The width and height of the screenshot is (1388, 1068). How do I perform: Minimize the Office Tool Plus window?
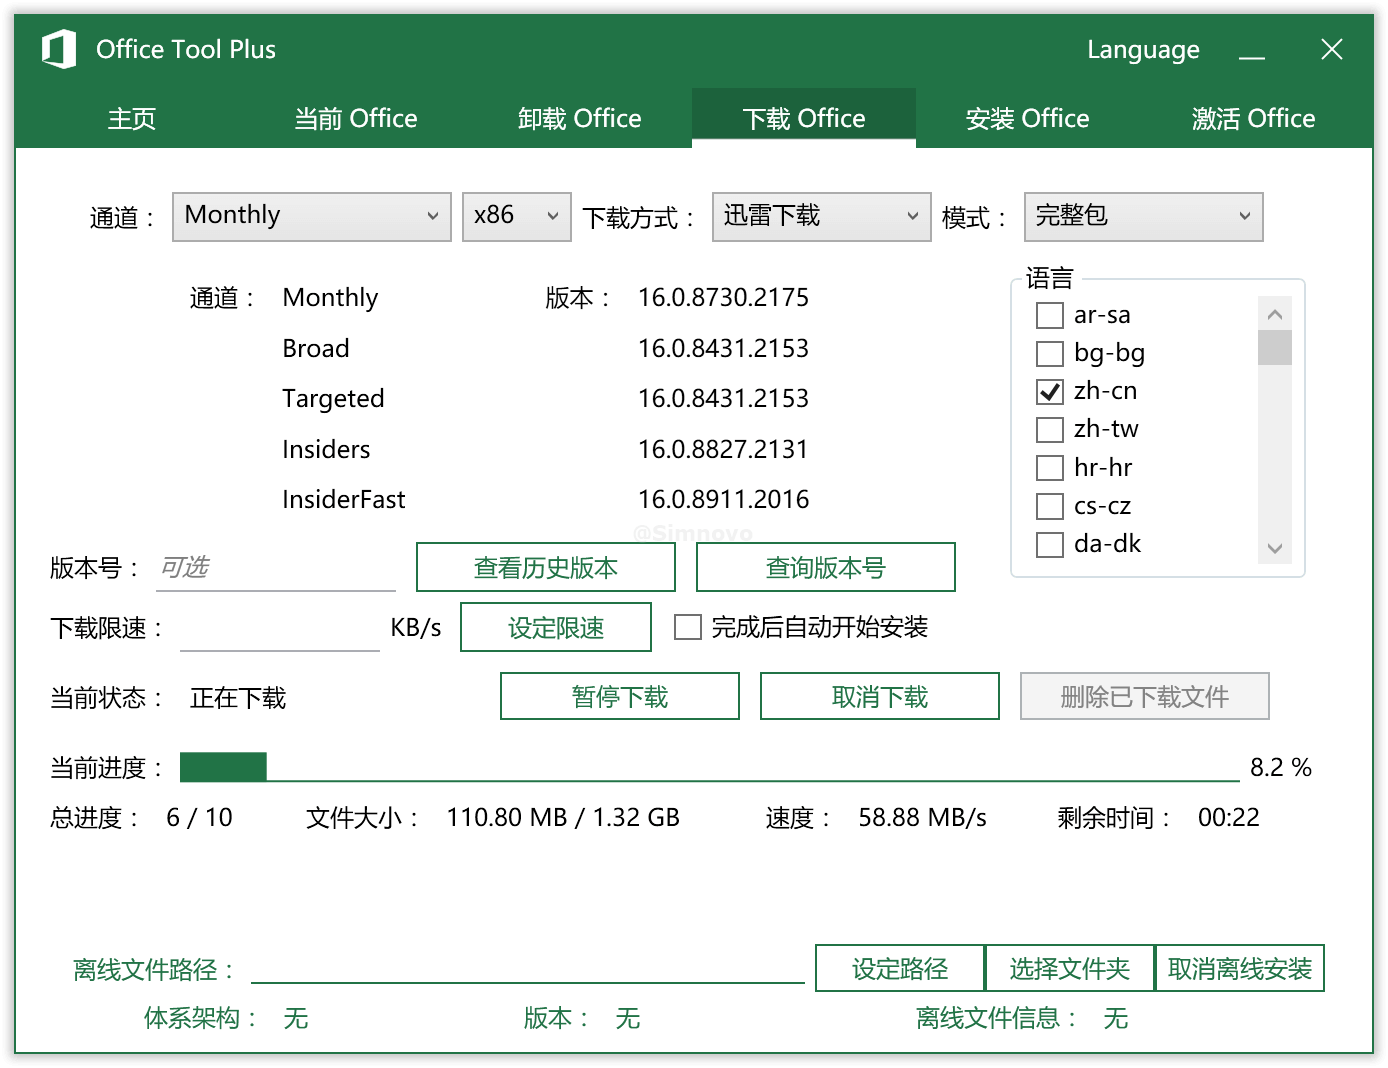click(1252, 50)
